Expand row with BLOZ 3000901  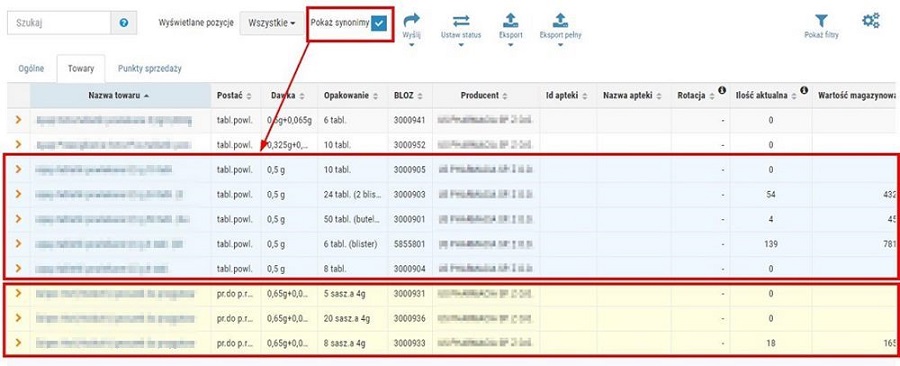[18, 219]
